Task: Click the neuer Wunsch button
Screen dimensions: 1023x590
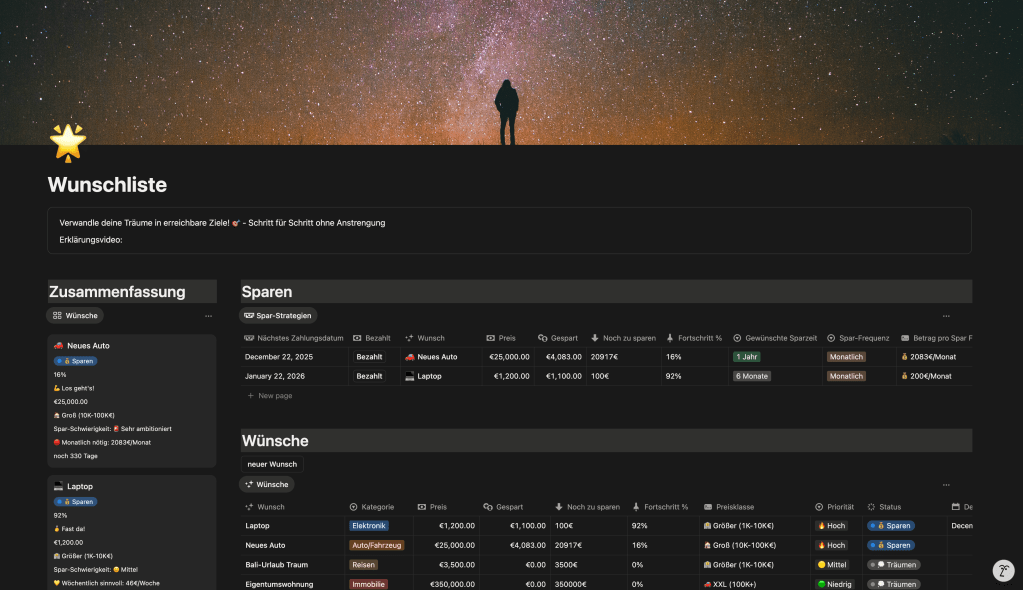Action: 272,464
